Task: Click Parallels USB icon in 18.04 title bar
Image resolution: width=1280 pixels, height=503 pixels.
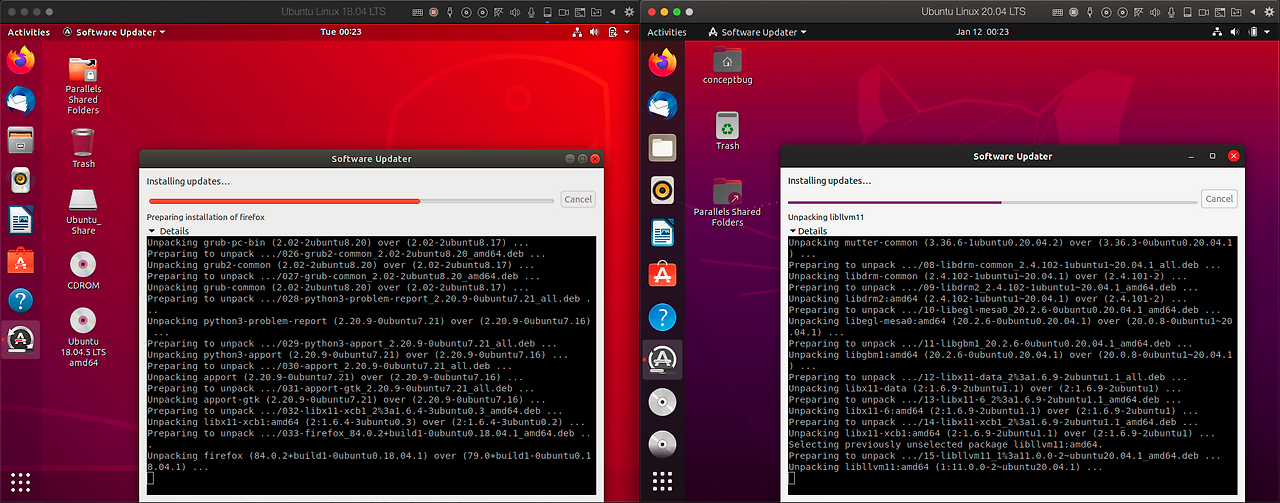Action: coord(449,12)
